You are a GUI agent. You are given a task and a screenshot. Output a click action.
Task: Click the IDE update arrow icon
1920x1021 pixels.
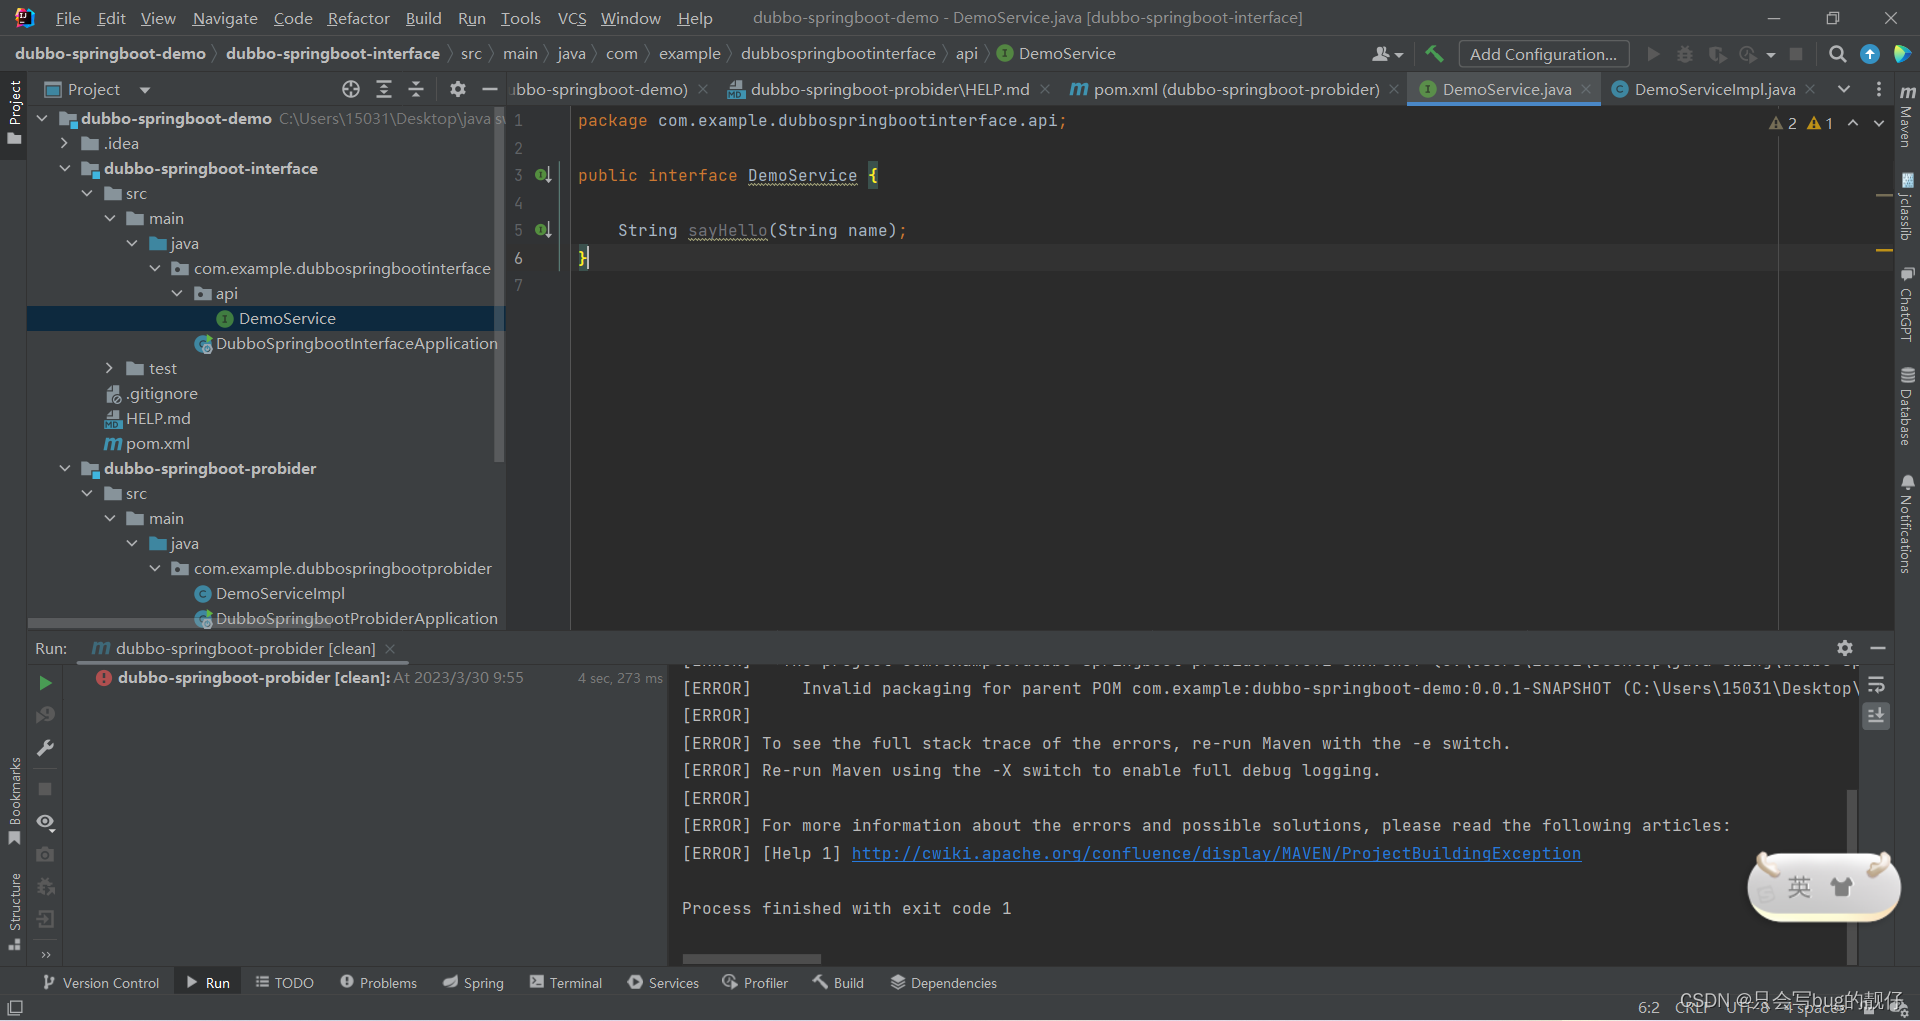pos(1869,54)
